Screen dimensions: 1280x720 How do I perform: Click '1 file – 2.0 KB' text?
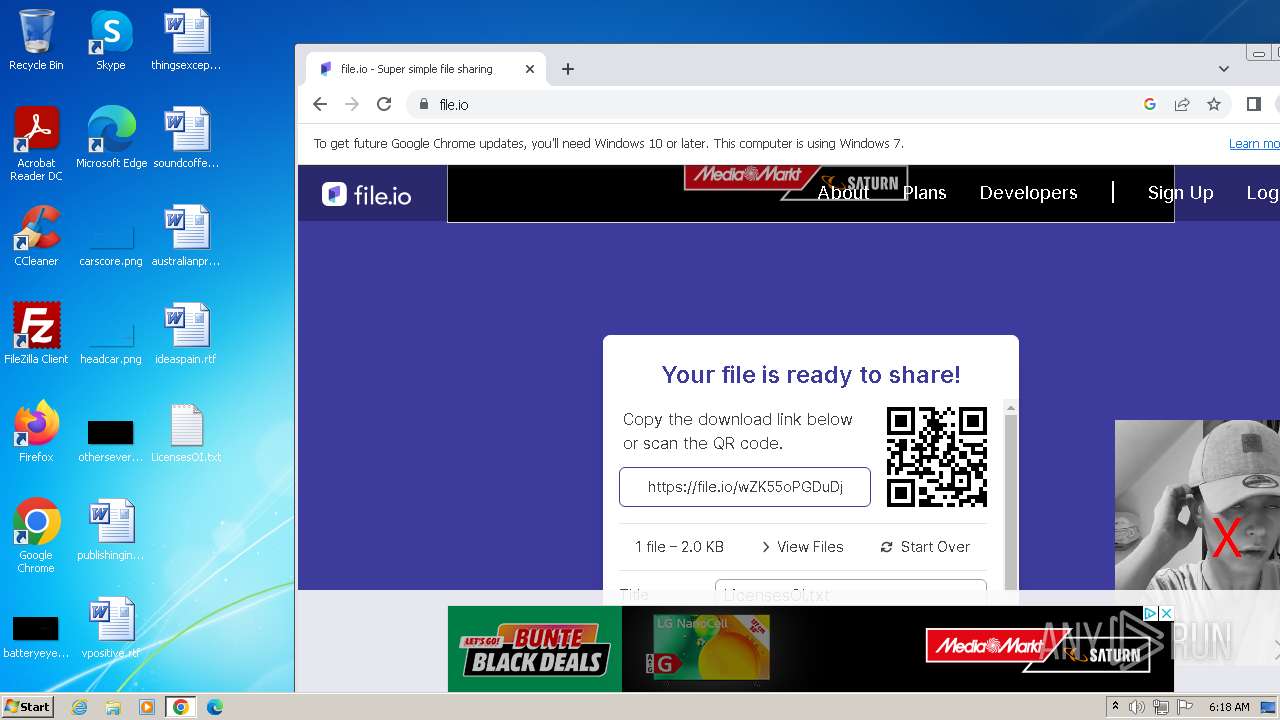(679, 547)
